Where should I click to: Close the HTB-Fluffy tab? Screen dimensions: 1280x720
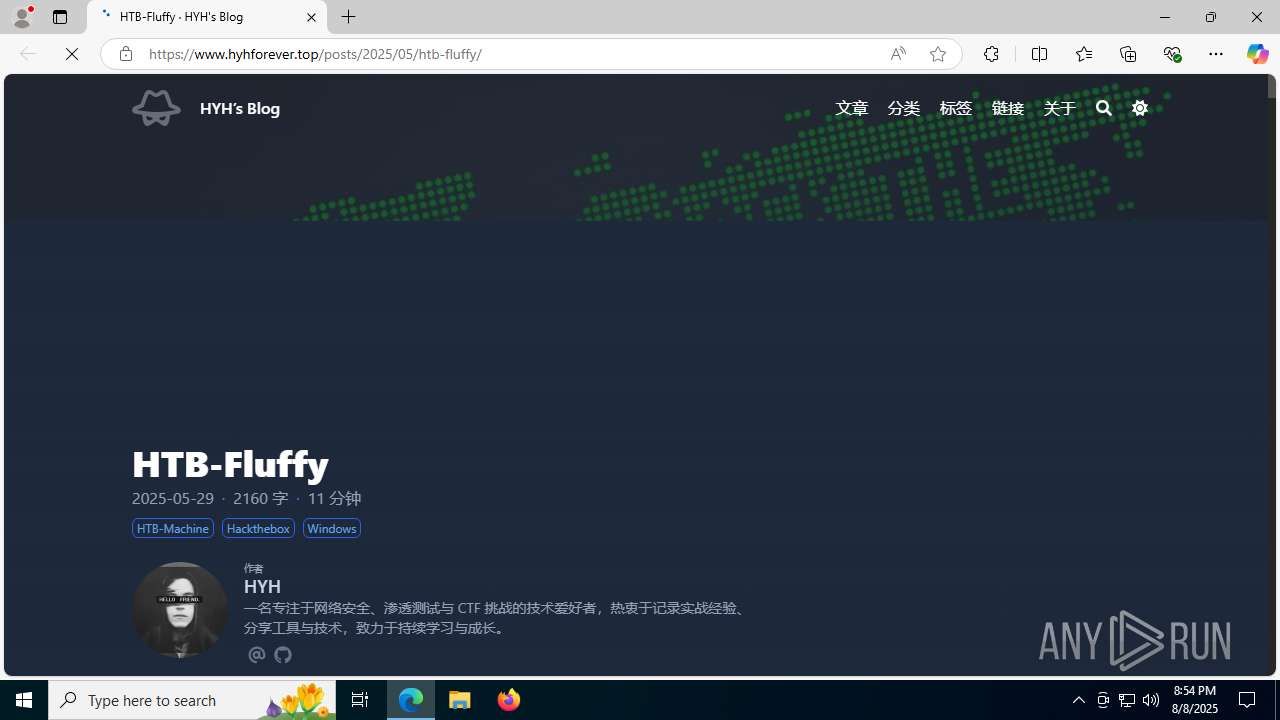coord(311,17)
